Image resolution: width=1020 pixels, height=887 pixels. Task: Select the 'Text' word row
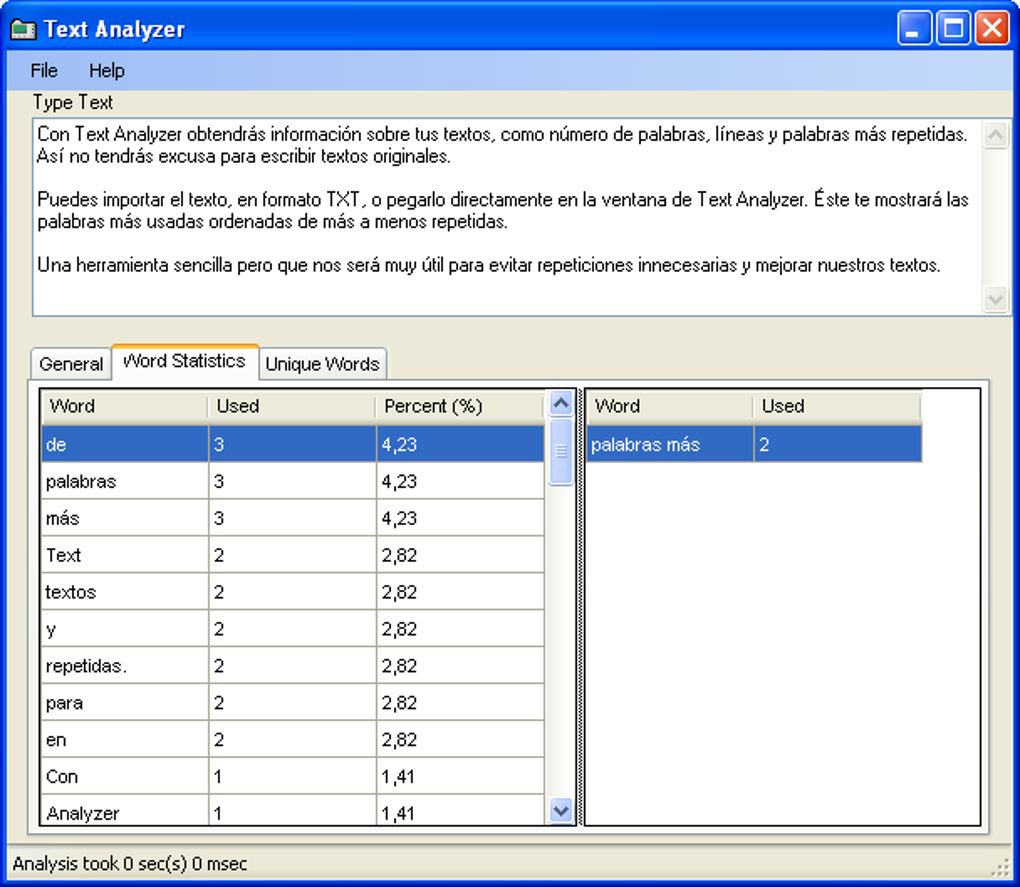[293, 555]
